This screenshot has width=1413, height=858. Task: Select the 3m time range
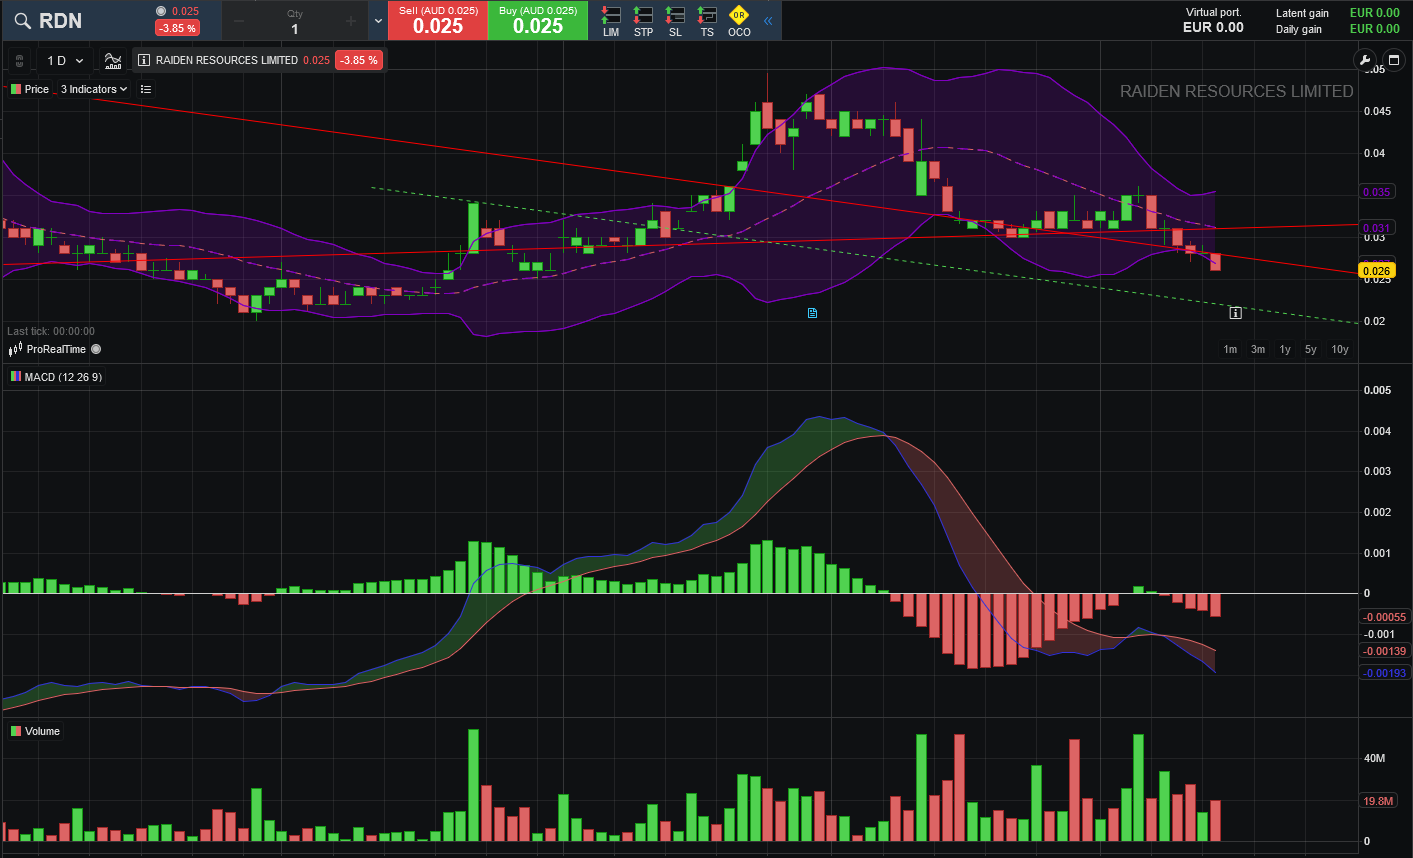1258,349
